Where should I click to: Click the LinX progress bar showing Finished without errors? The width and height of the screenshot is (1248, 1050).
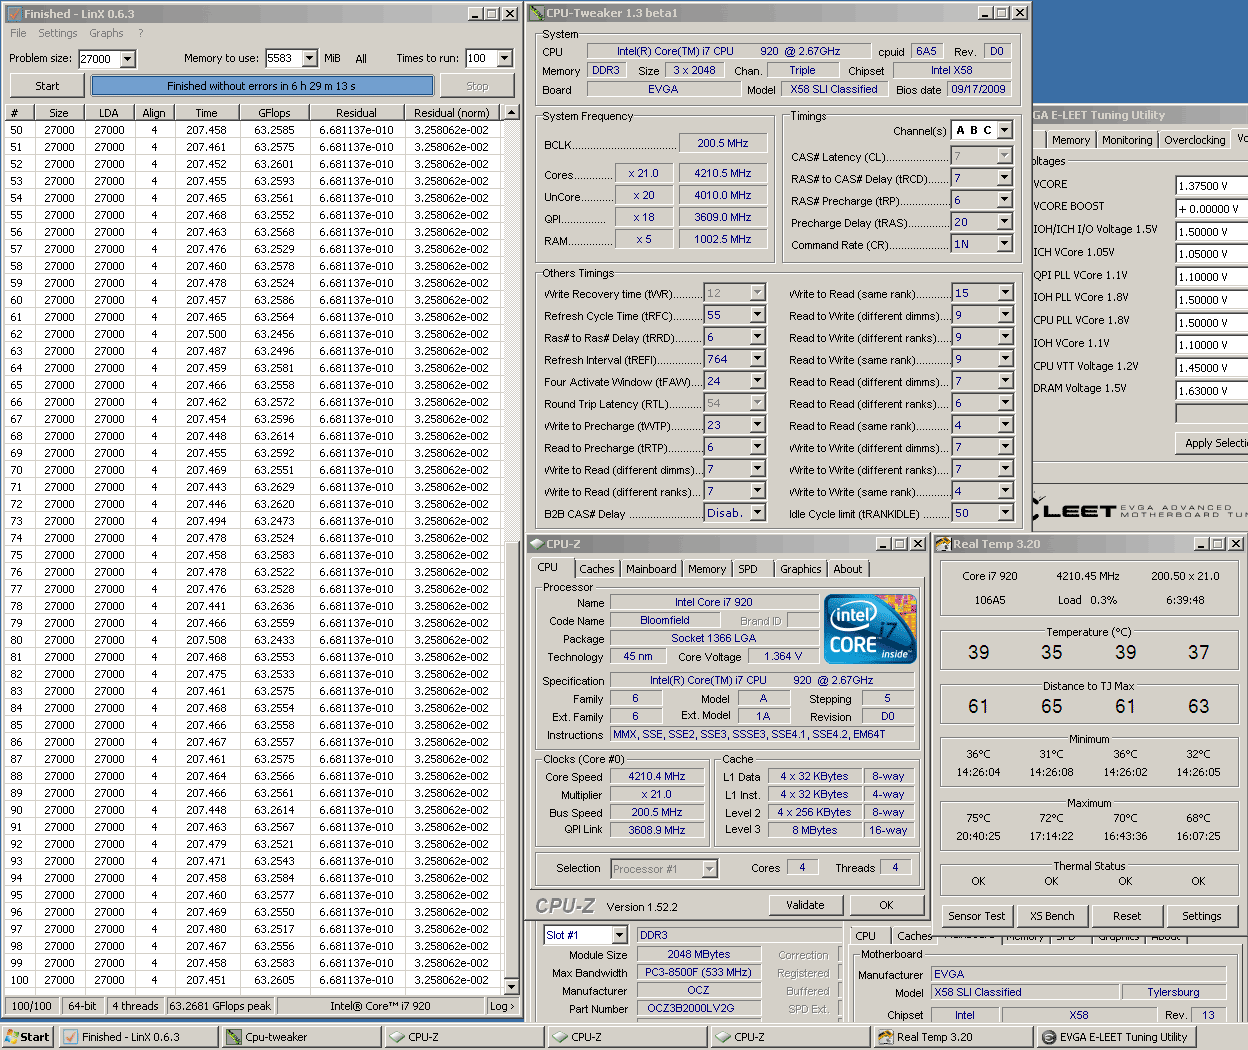coord(262,86)
